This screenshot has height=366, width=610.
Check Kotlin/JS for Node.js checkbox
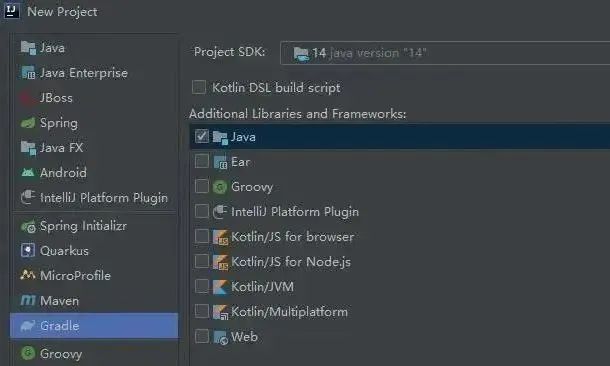point(202,261)
